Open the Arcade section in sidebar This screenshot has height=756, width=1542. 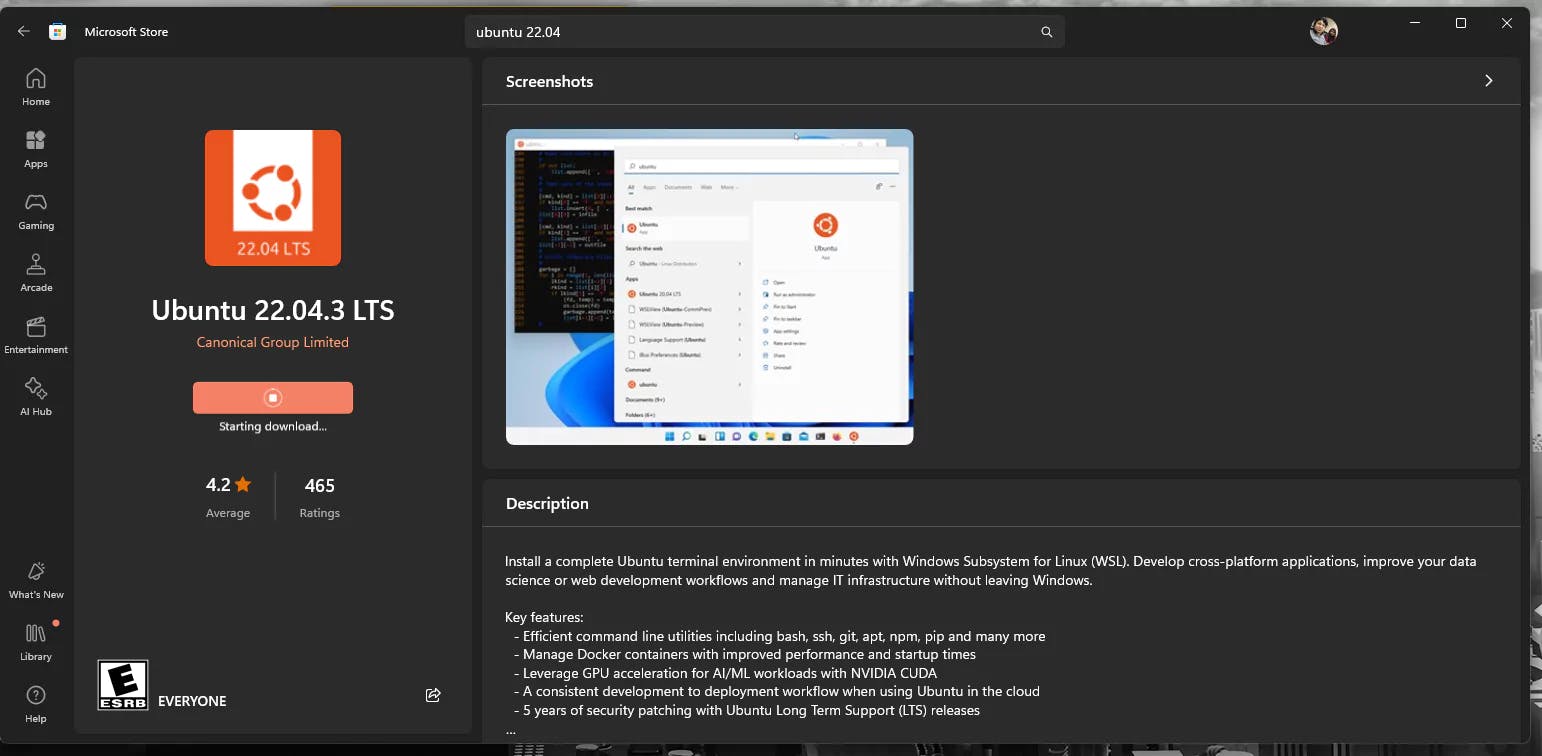tap(36, 273)
